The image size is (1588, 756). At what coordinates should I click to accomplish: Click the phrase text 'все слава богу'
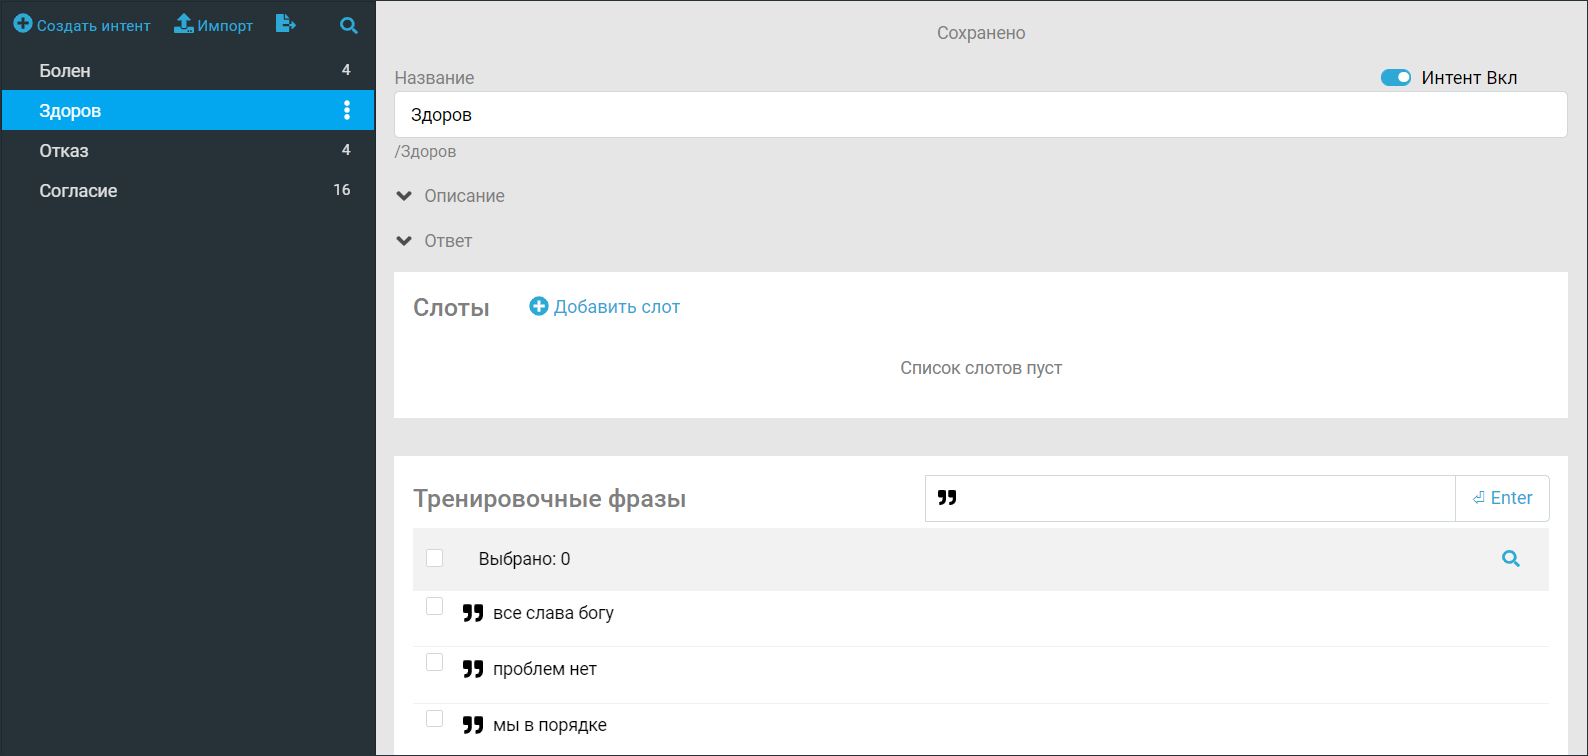click(x=553, y=613)
